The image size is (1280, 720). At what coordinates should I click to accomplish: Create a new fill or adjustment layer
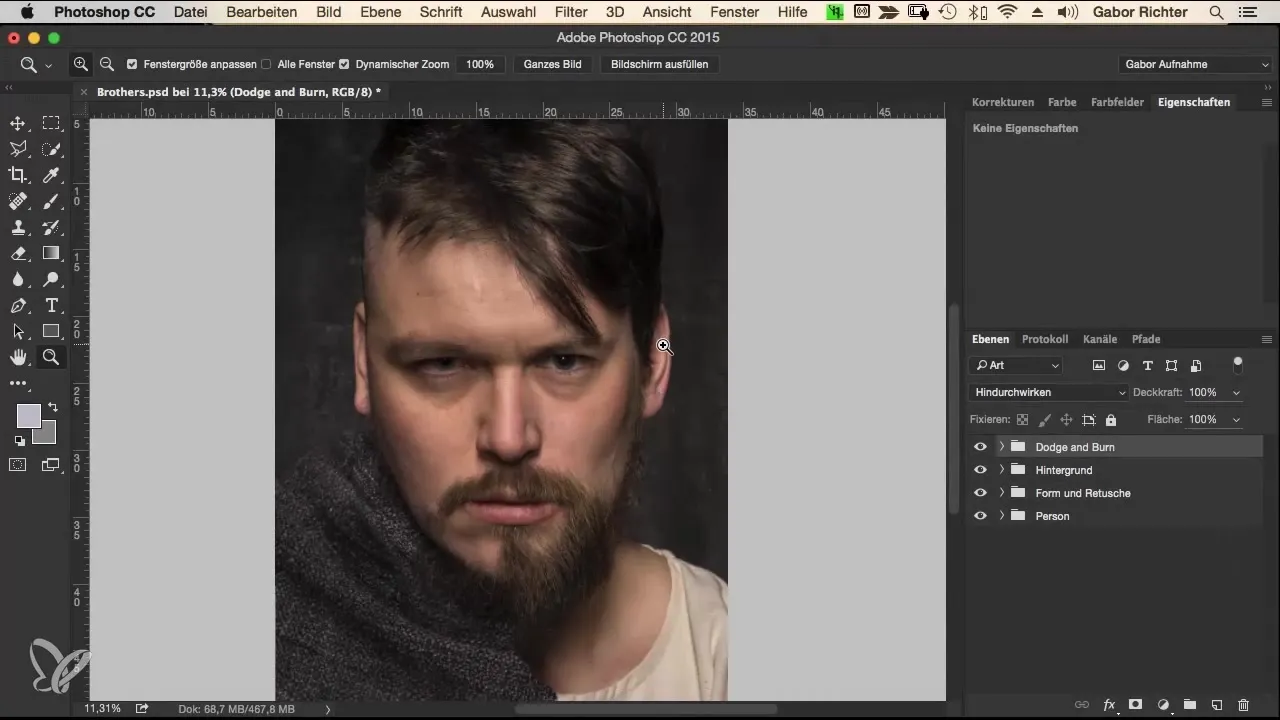pos(1163,705)
